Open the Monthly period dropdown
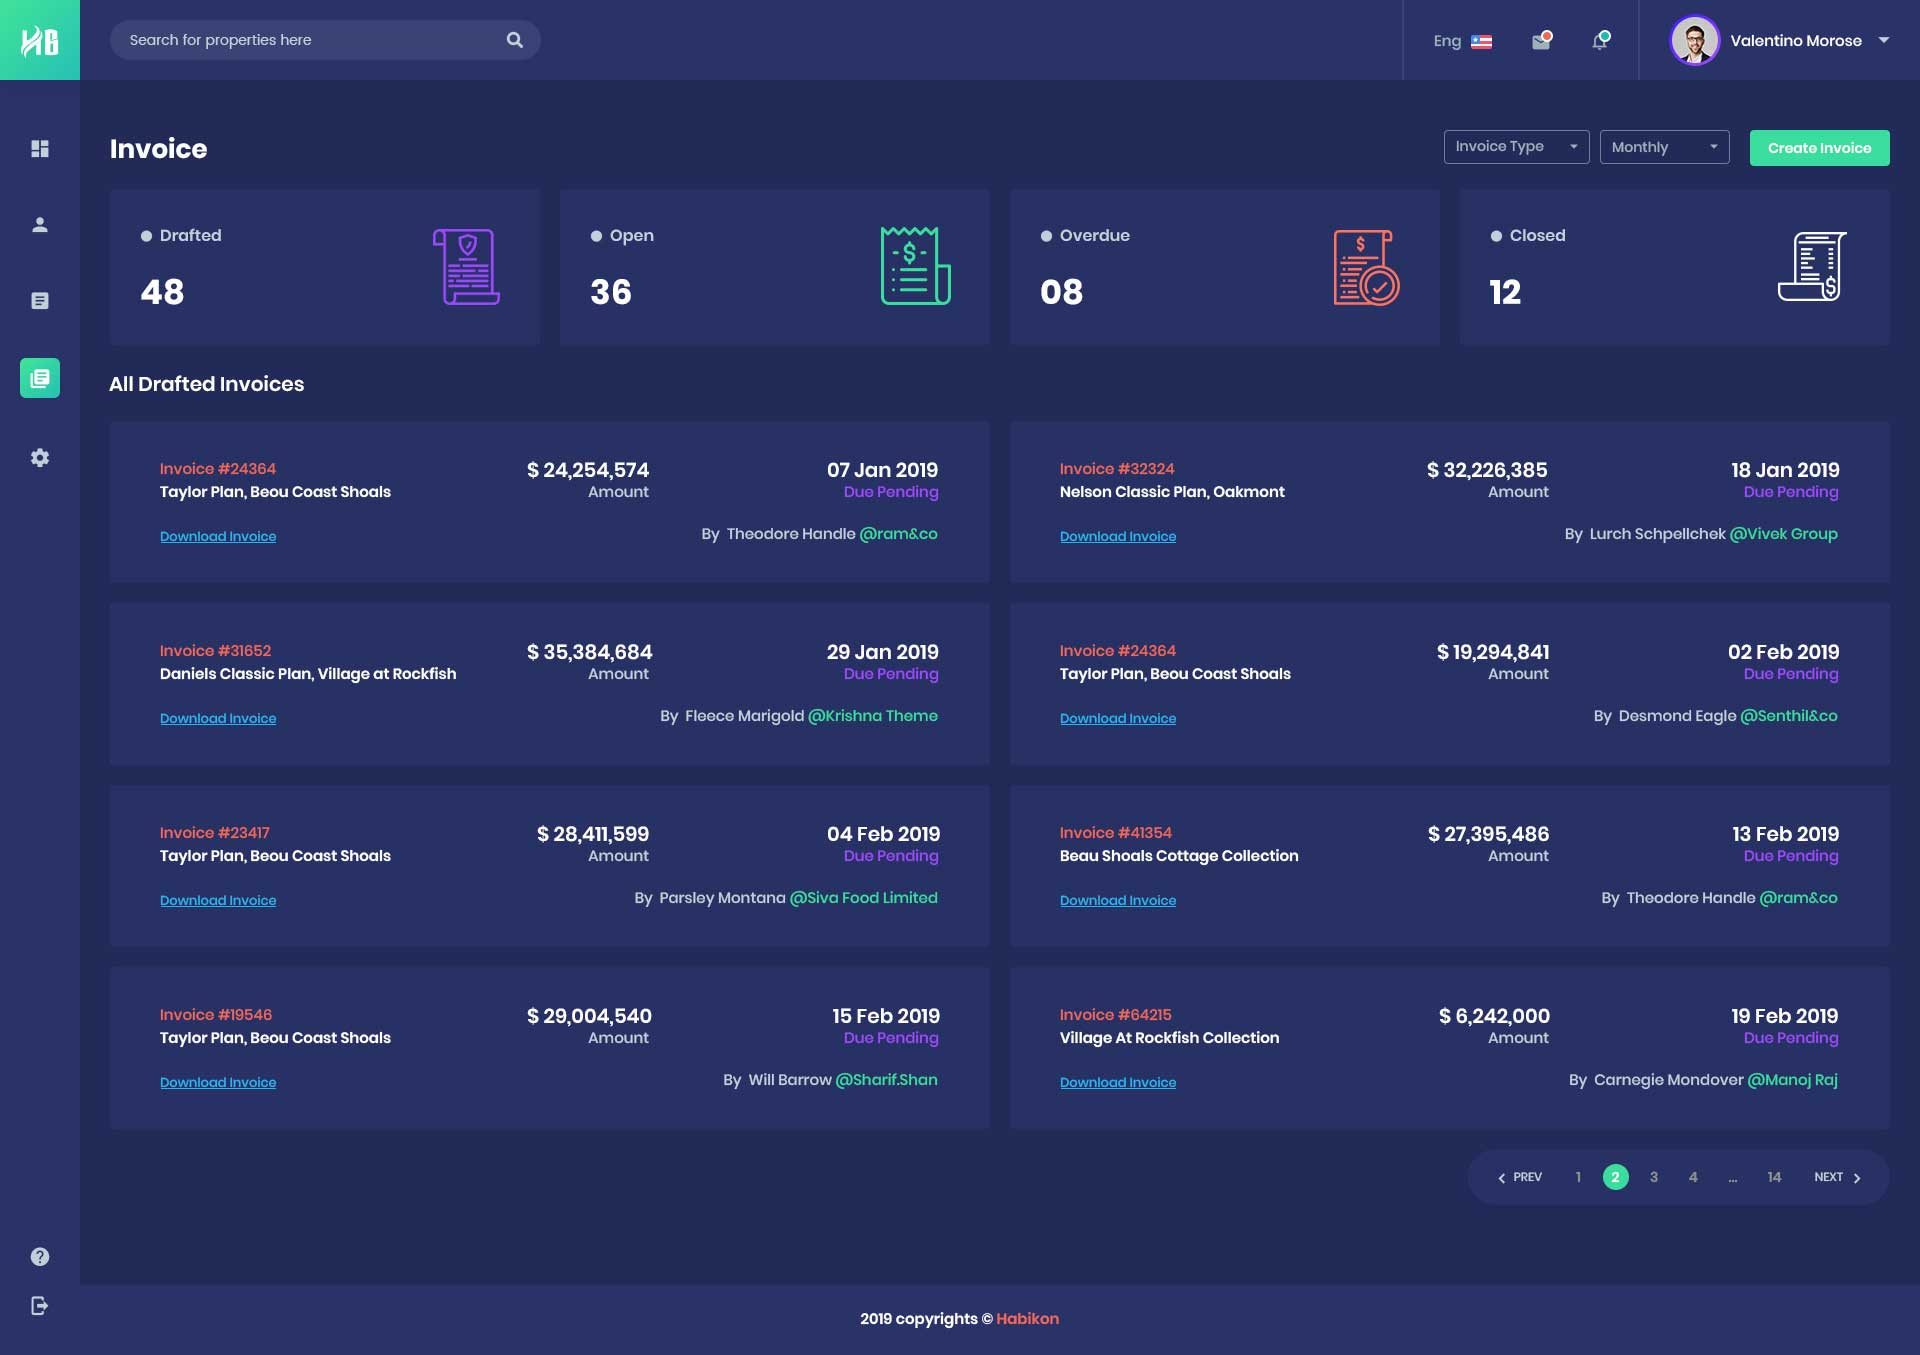This screenshot has width=1920, height=1355. click(1664, 147)
